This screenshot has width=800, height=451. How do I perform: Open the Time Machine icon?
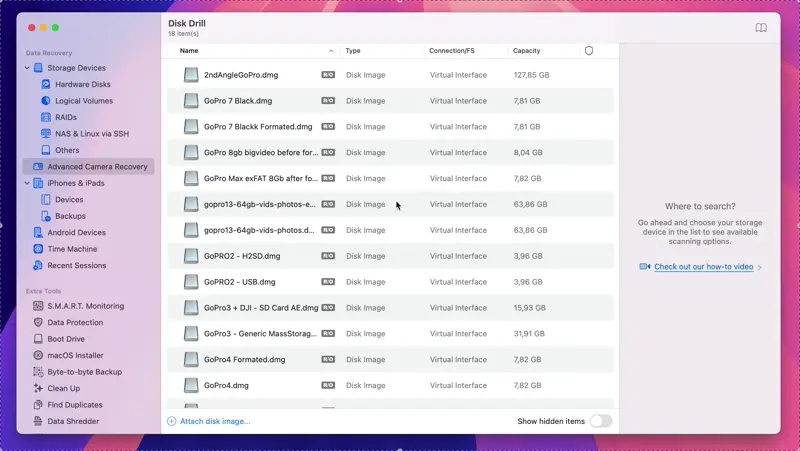[x=38, y=249]
